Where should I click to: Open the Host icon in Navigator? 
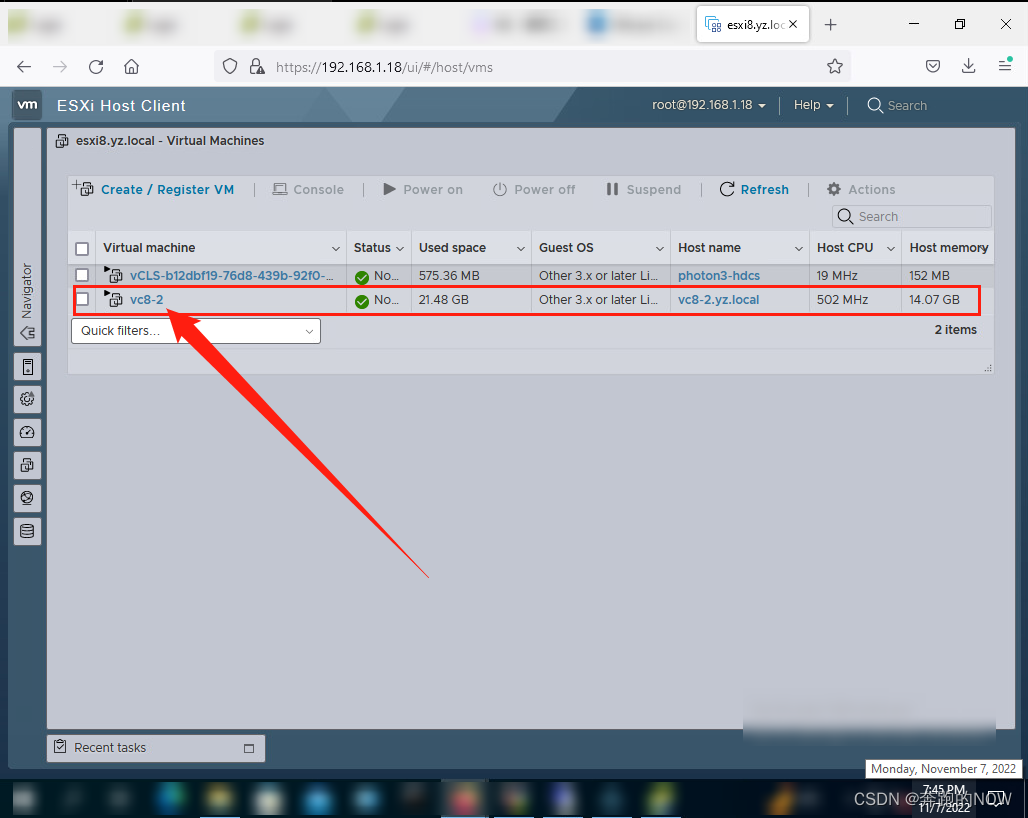point(28,367)
